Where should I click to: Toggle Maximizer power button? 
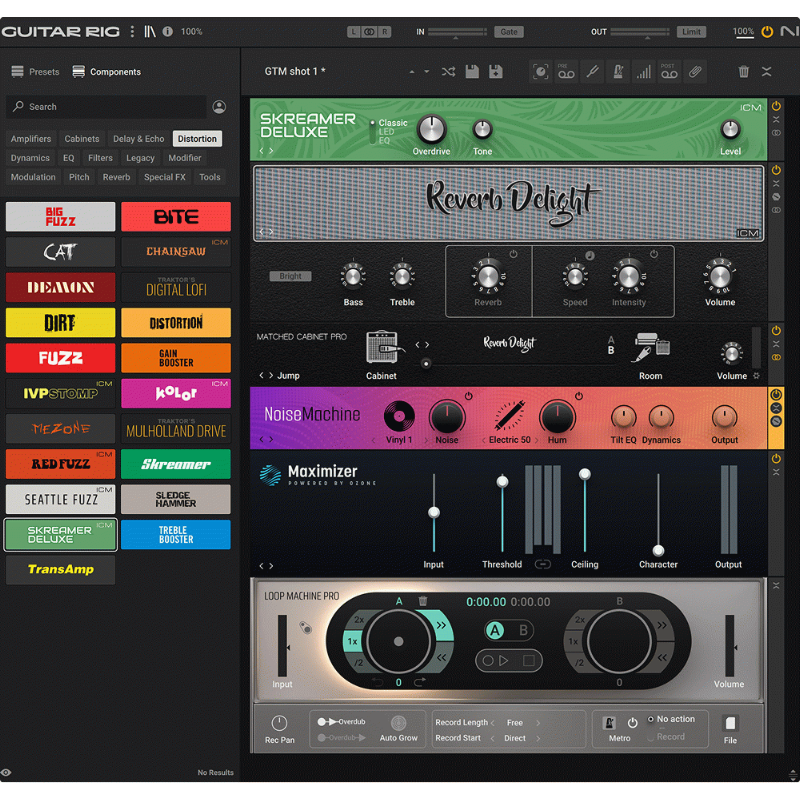[776, 458]
